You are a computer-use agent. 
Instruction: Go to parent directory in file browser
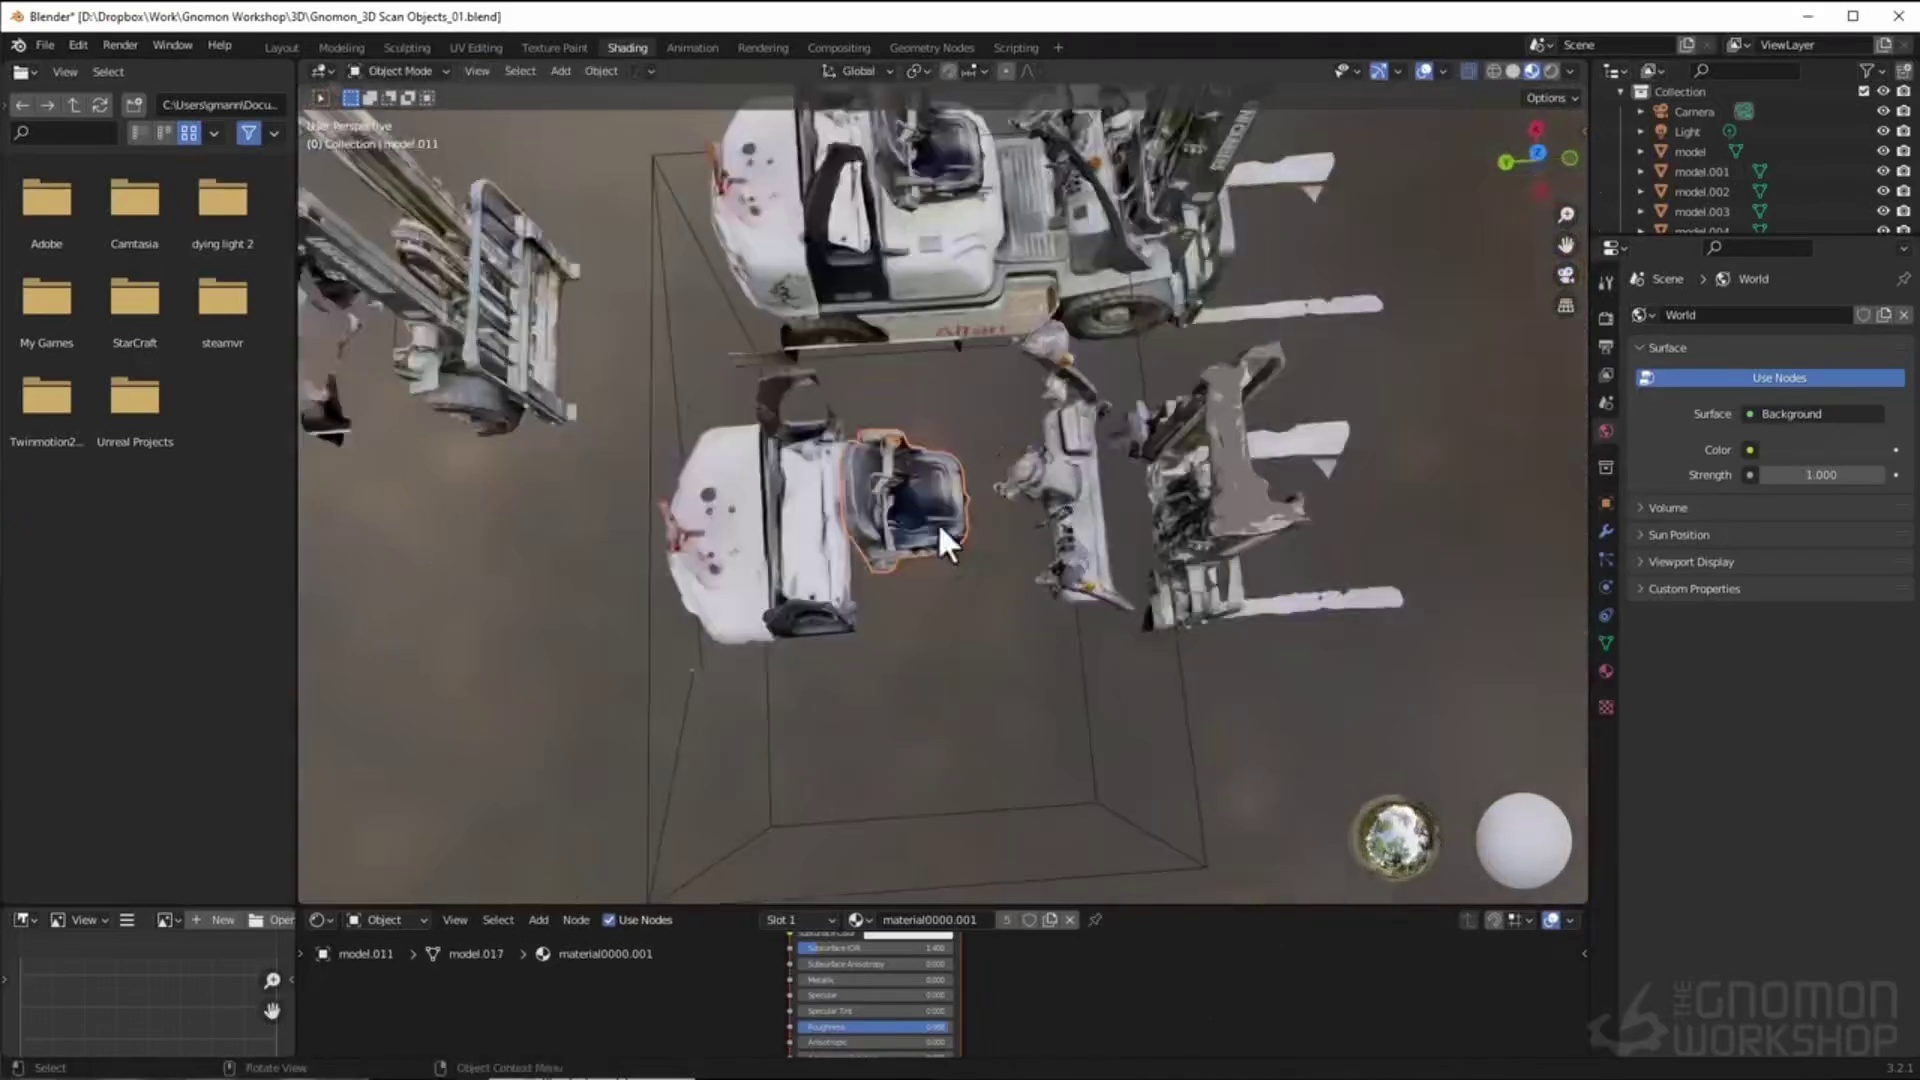click(x=73, y=105)
